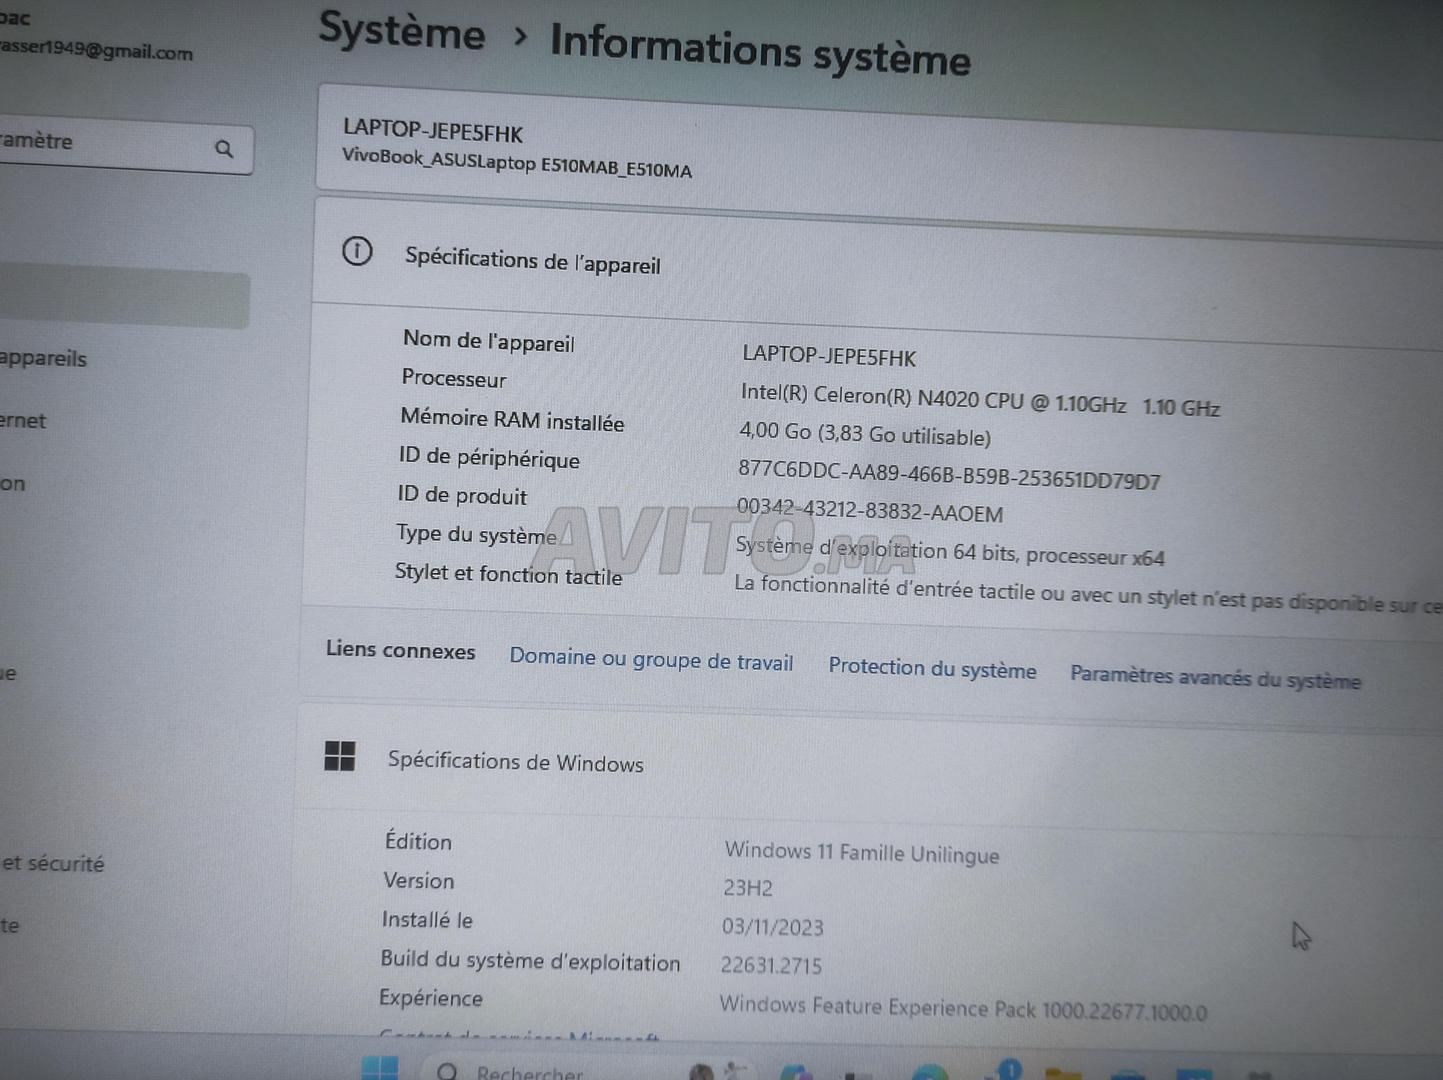Select Windows Feature Experience Pack value
The width and height of the screenshot is (1443, 1080).
pos(963,1008)
